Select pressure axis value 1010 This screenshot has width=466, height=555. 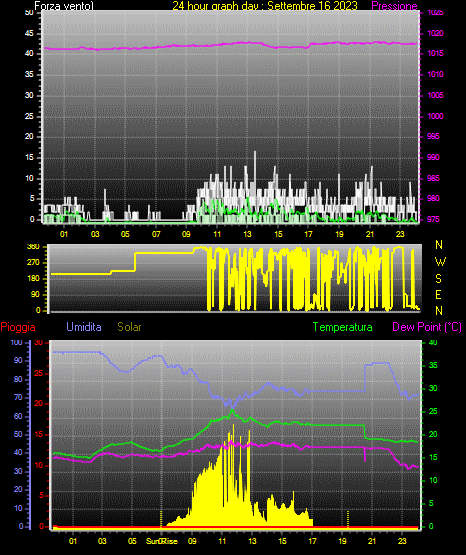435,74
